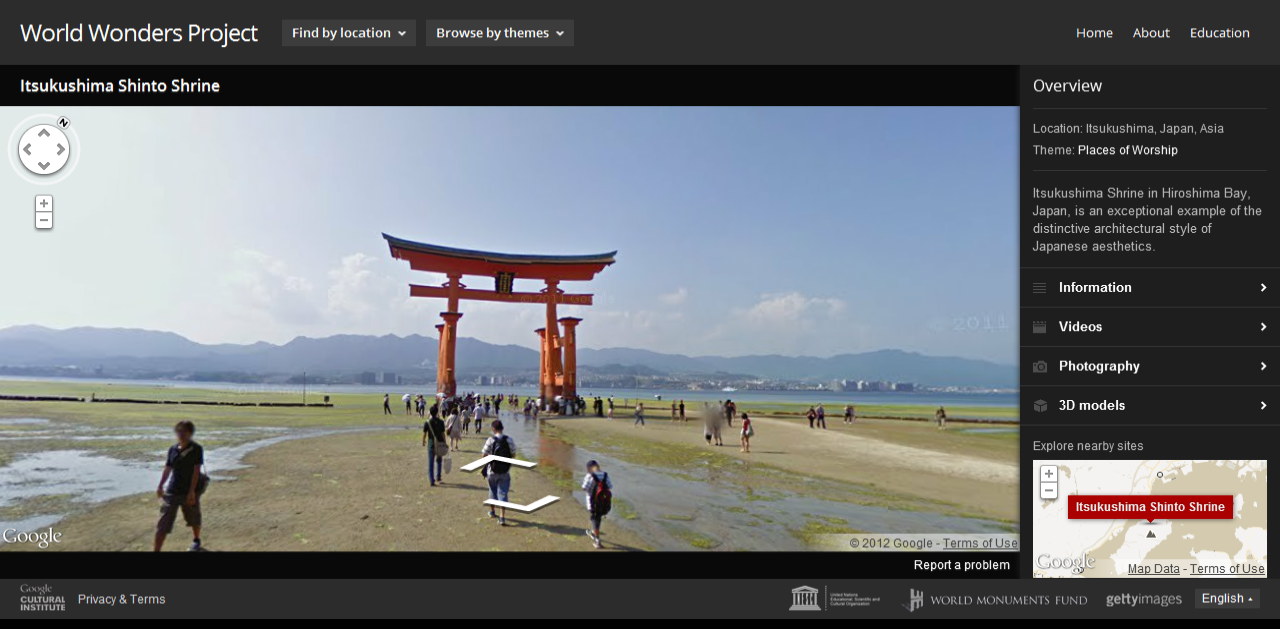Click Report a problem link
Image resolution: width=1280 pixels, height=629 pixels.
pos(961,565)
